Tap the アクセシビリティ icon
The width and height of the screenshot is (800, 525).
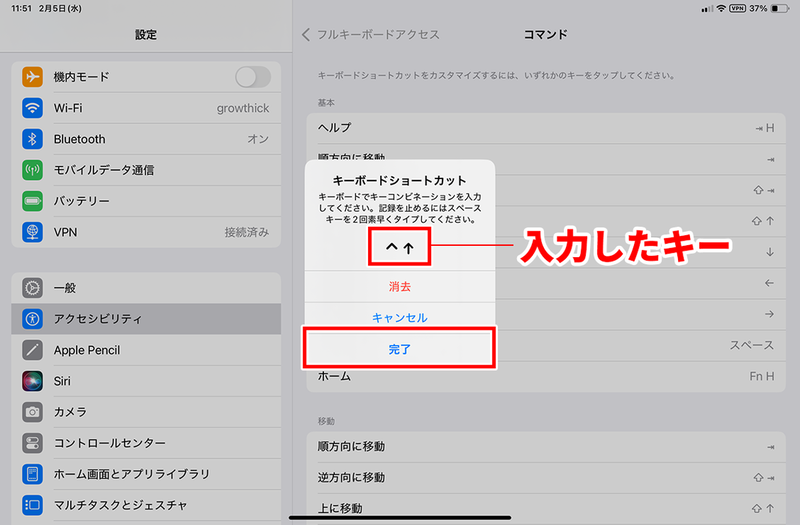[32, 319]
